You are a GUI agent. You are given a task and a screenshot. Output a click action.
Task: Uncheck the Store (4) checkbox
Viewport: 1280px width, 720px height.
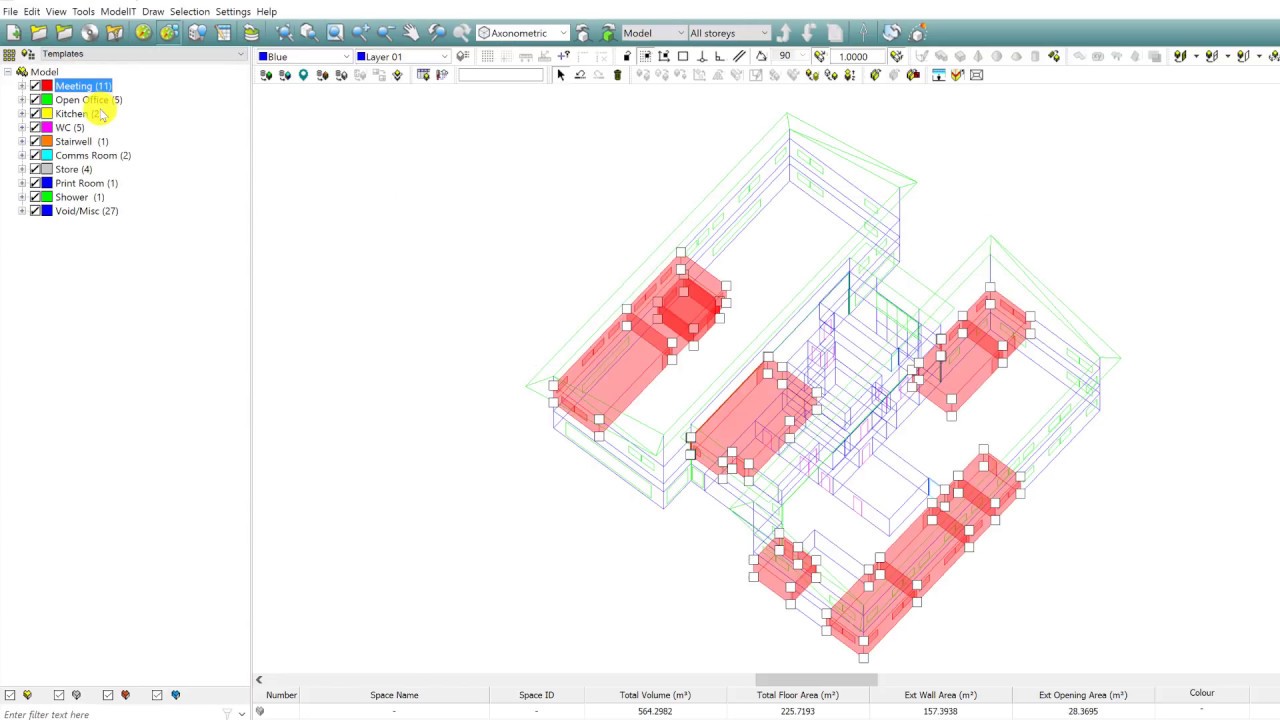[35, 170]
